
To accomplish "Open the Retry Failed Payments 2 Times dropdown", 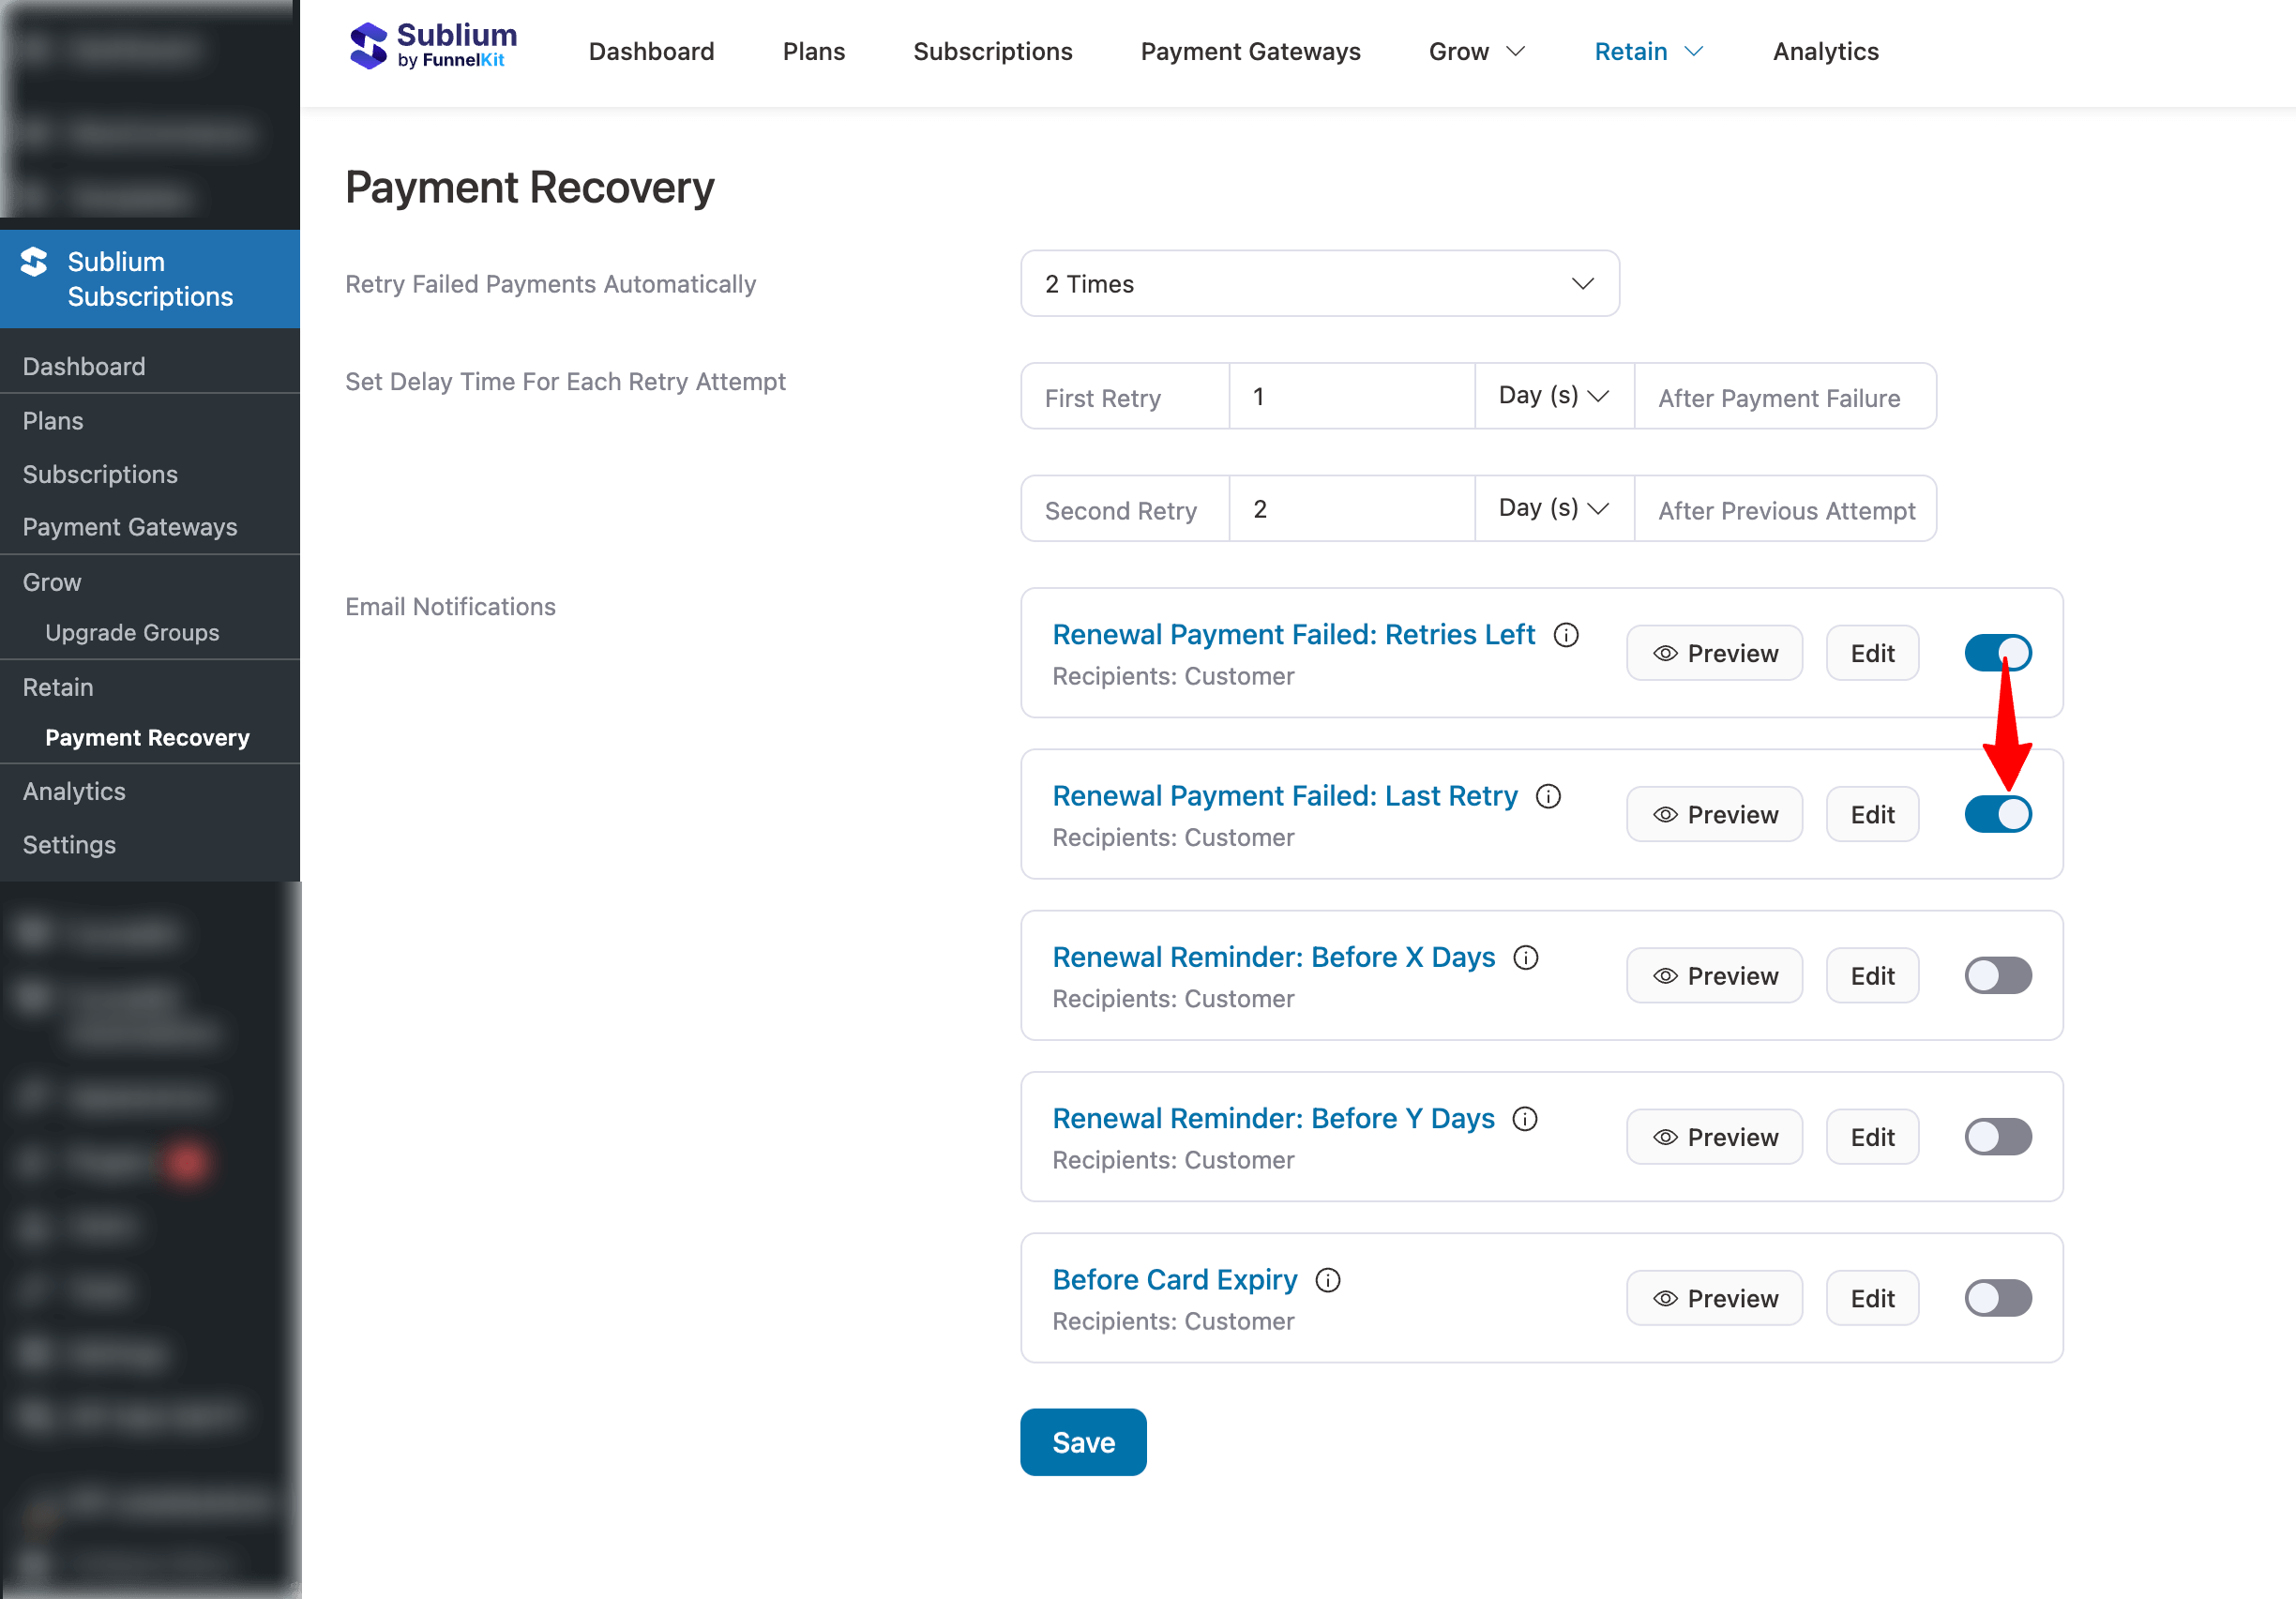I will coord(1318,283).
